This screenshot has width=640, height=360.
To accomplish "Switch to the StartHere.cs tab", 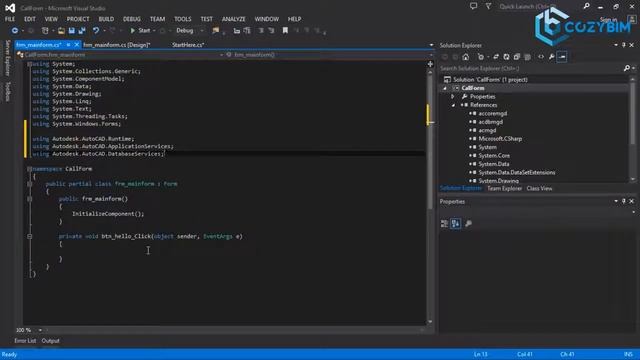I will tap(188, 45).
